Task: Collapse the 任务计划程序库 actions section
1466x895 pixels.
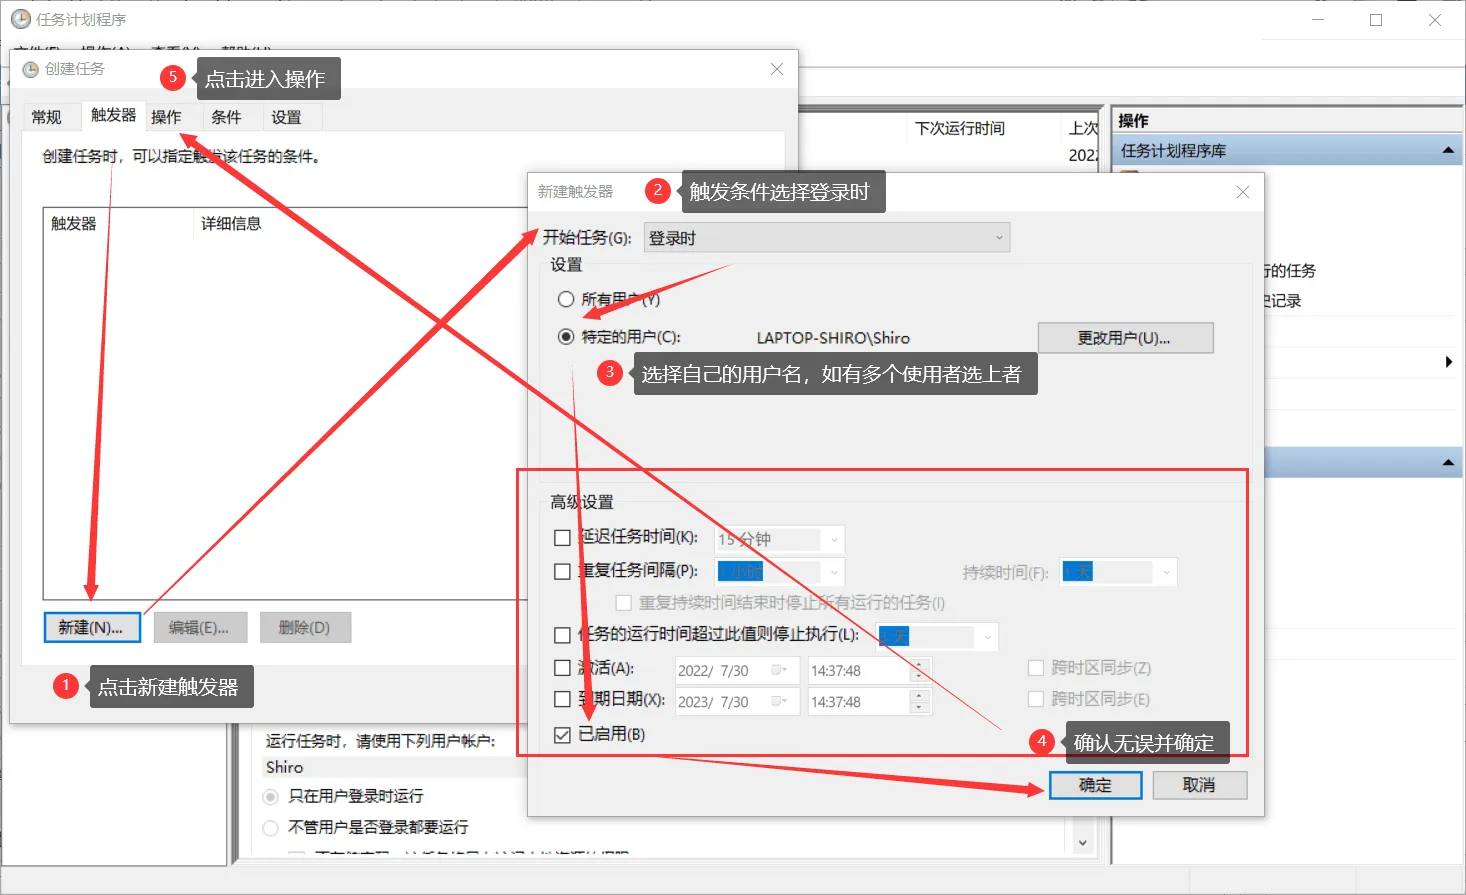Action: (x=1448, y=151)
